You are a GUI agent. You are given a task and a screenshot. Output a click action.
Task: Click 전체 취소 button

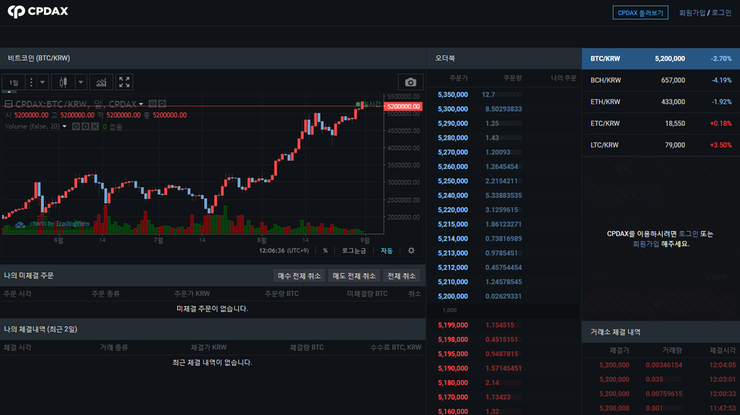(x=401, y=276)
